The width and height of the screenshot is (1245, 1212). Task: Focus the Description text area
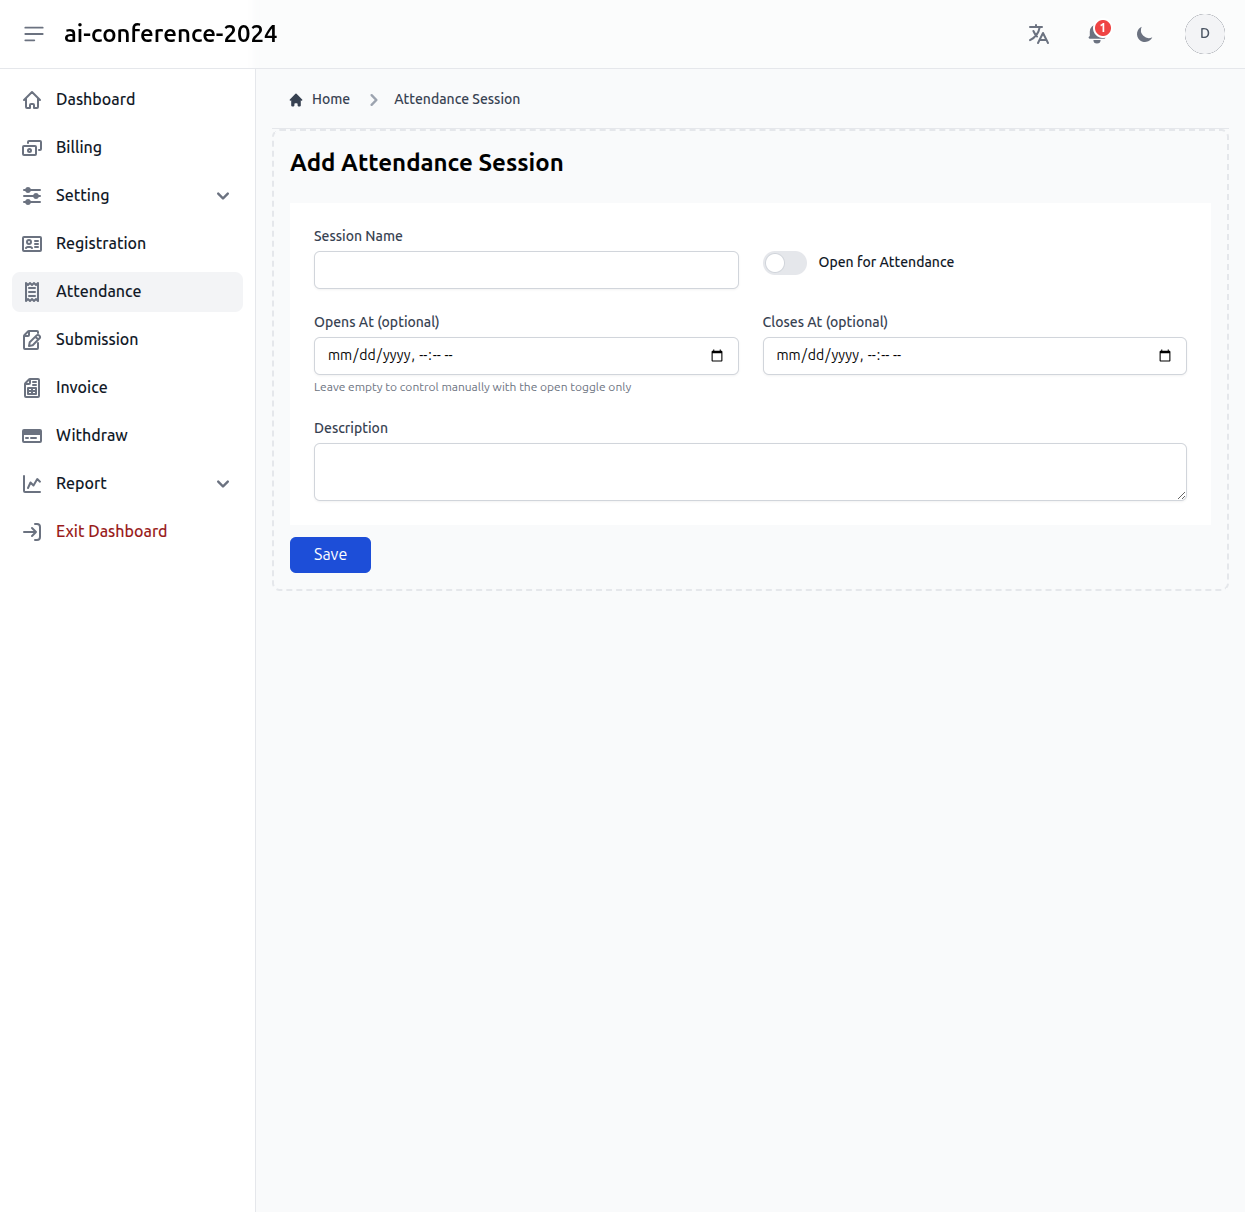[750, 472]
